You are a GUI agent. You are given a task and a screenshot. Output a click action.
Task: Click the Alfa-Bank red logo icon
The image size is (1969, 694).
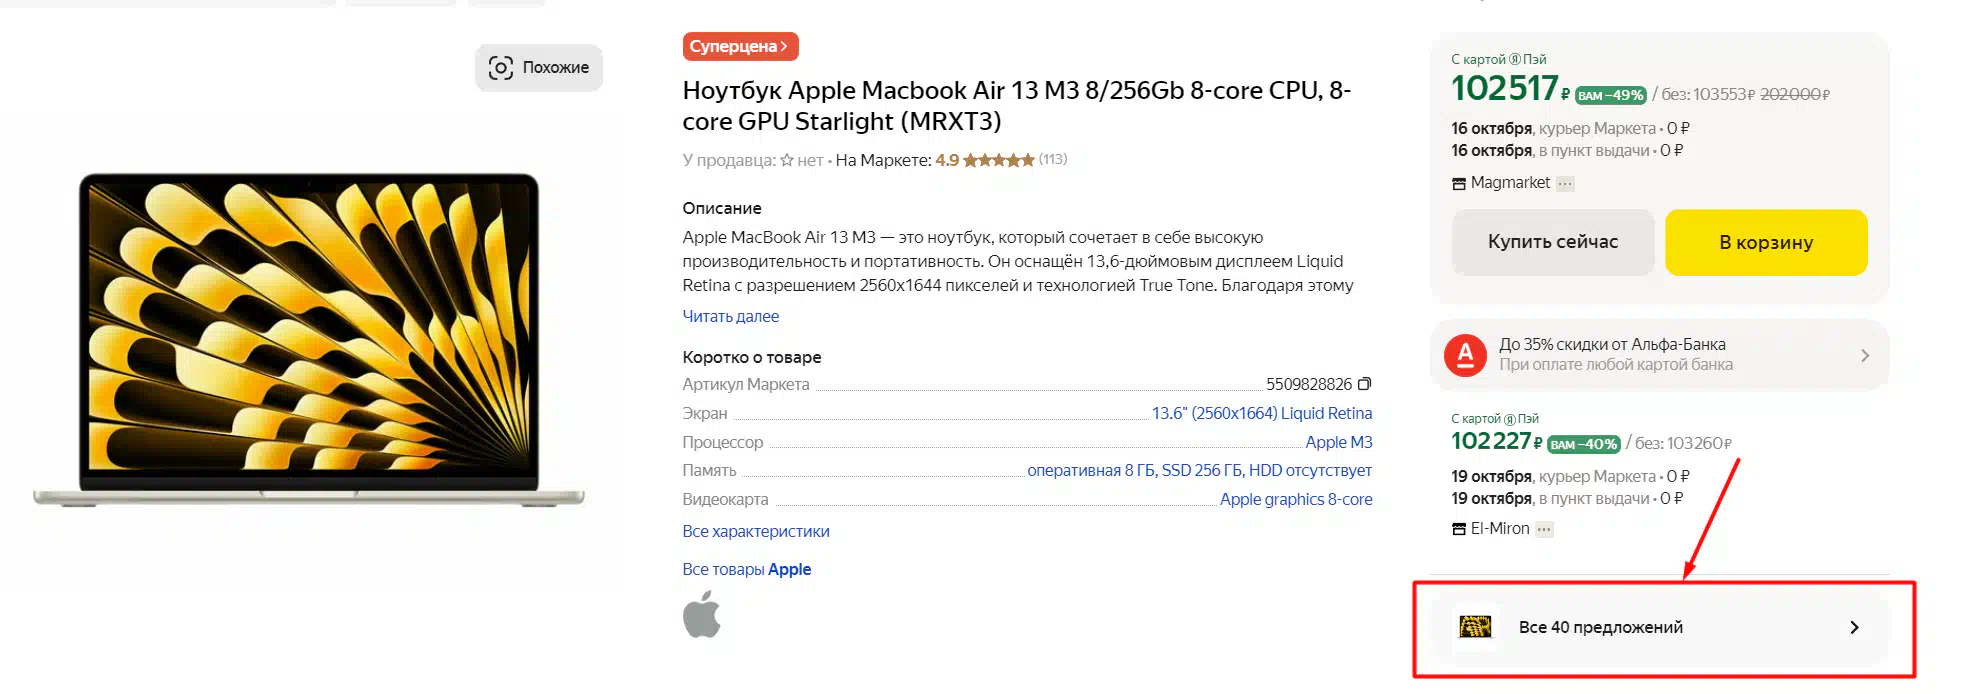point(1465,355)
